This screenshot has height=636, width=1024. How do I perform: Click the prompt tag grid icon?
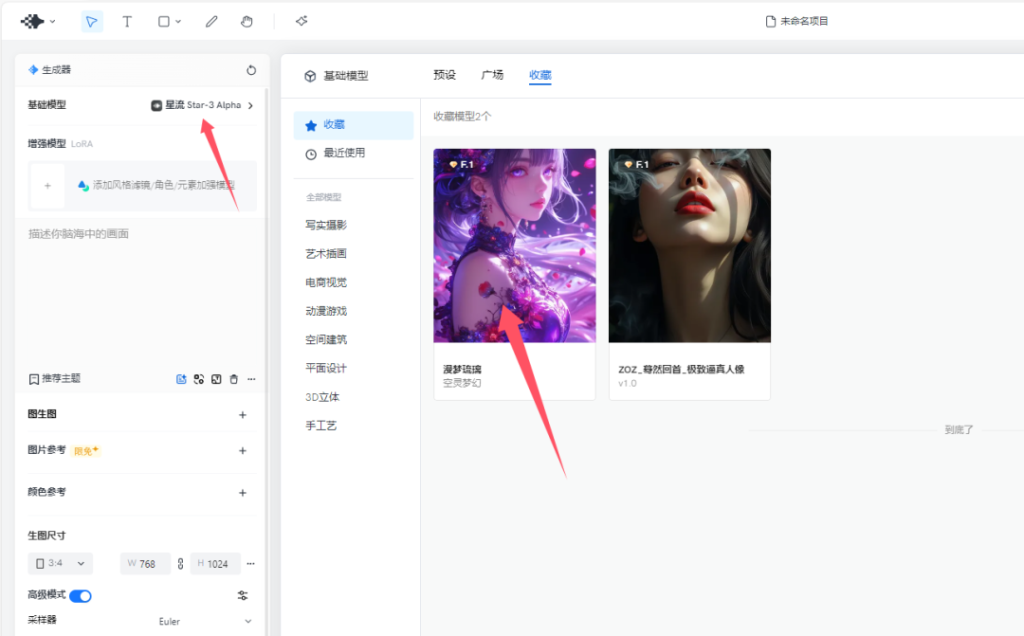point(199,379)
